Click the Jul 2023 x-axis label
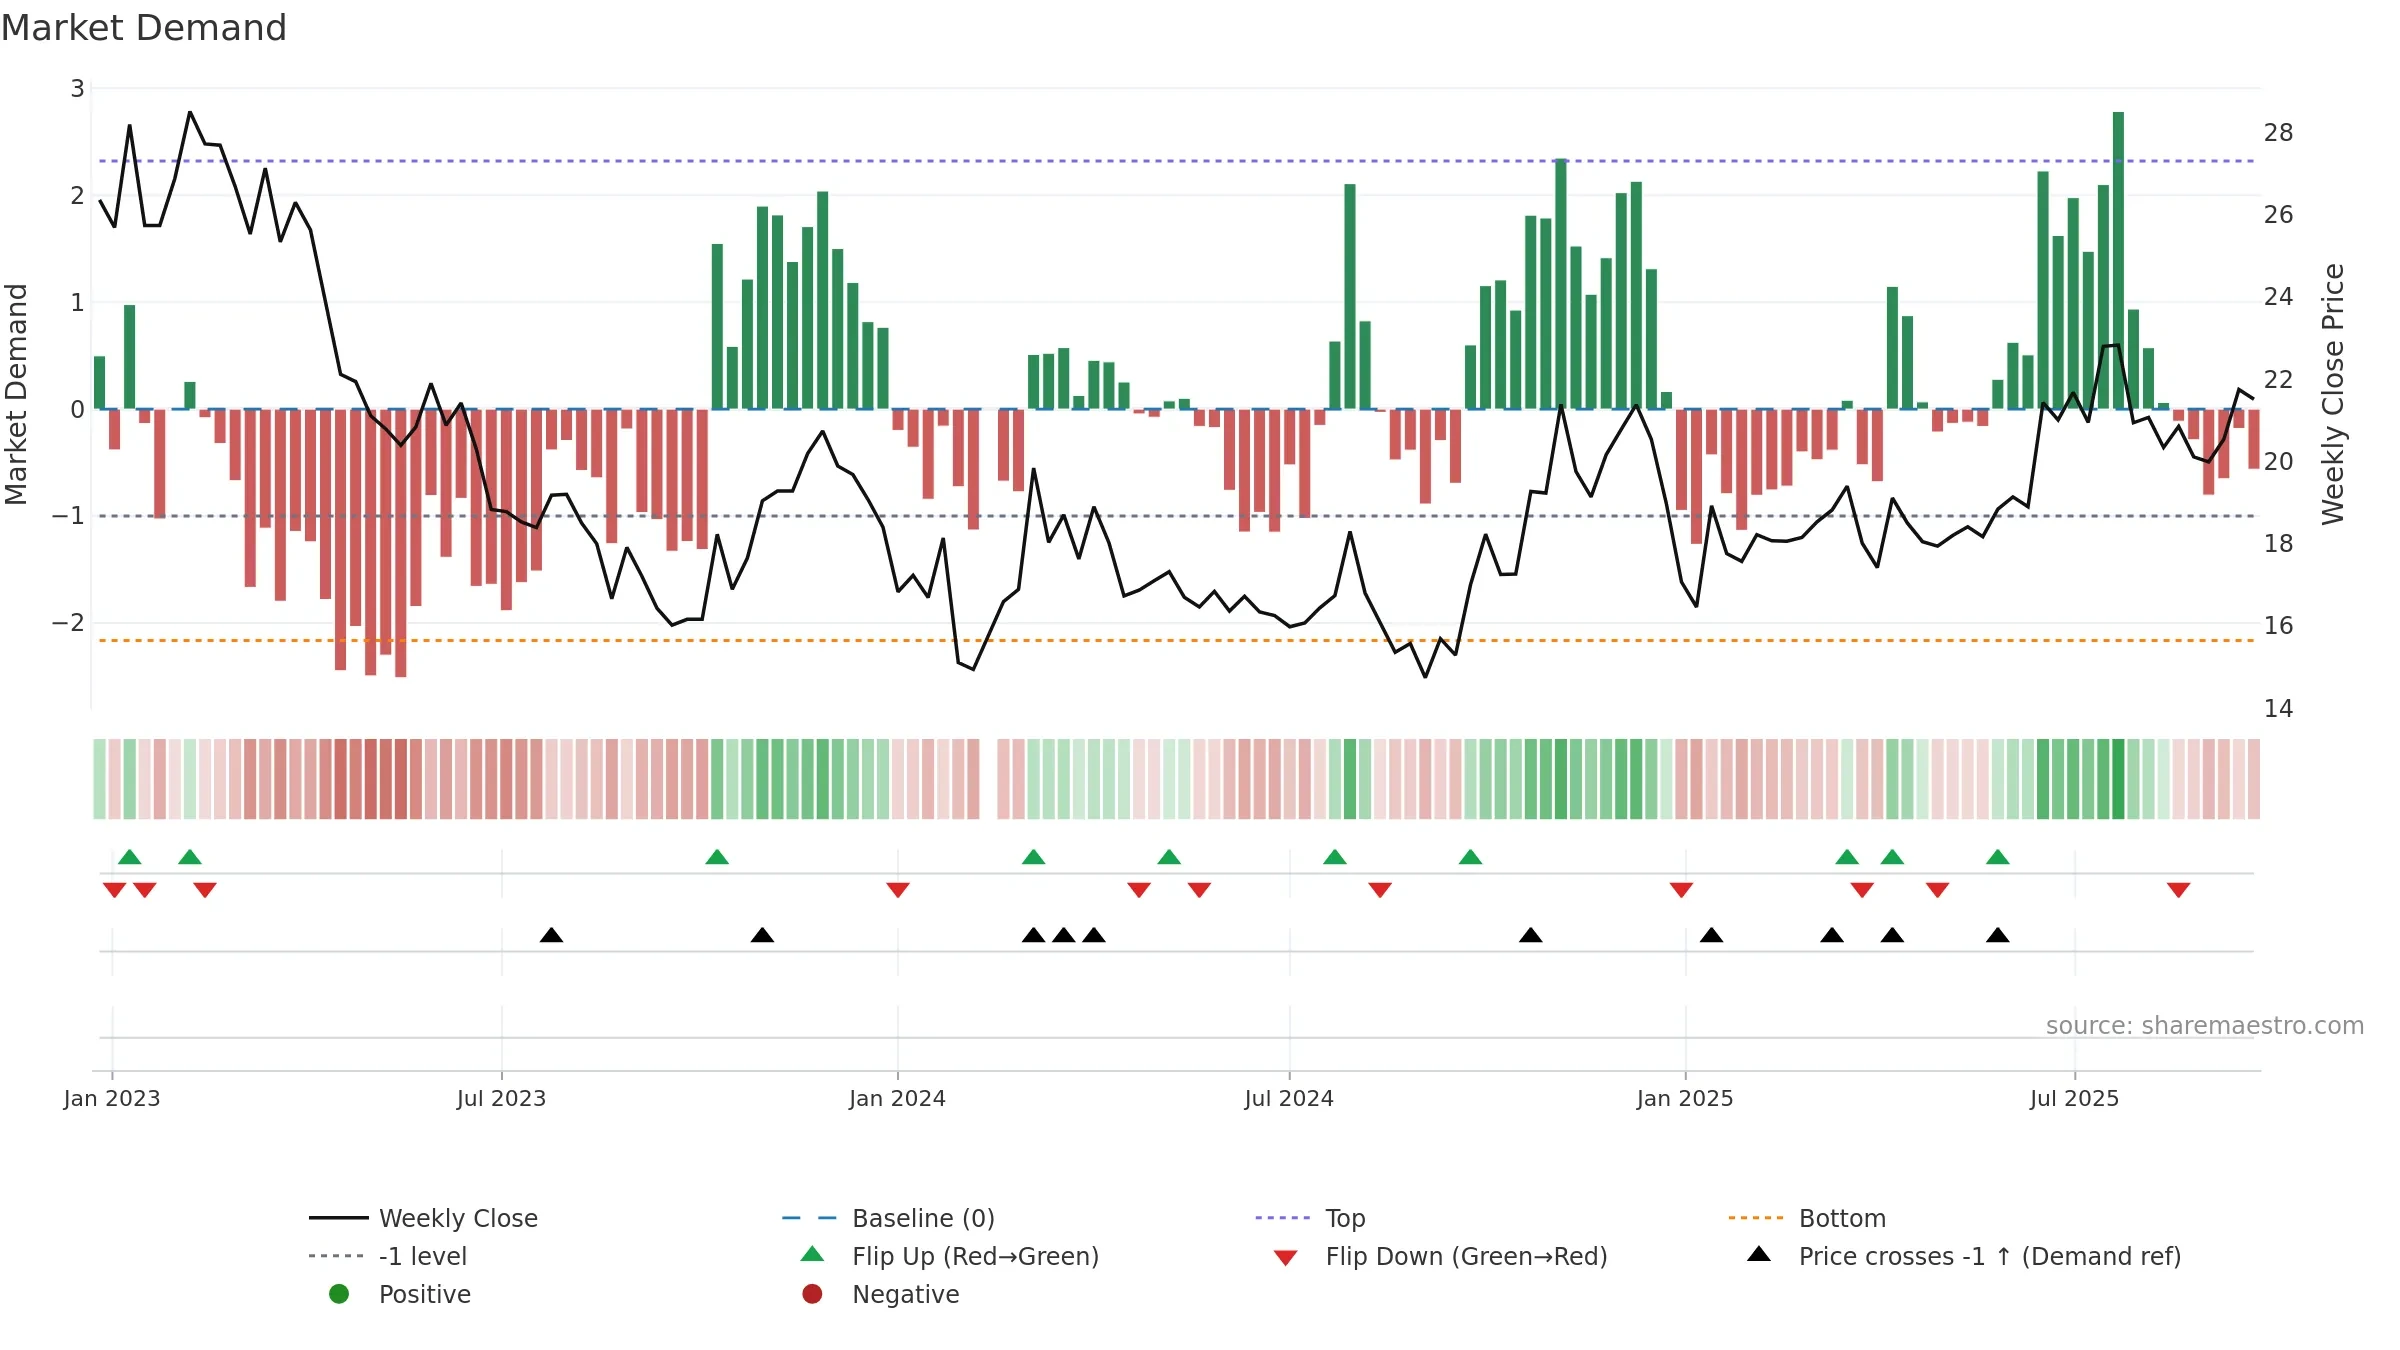 coord(501,1099)
